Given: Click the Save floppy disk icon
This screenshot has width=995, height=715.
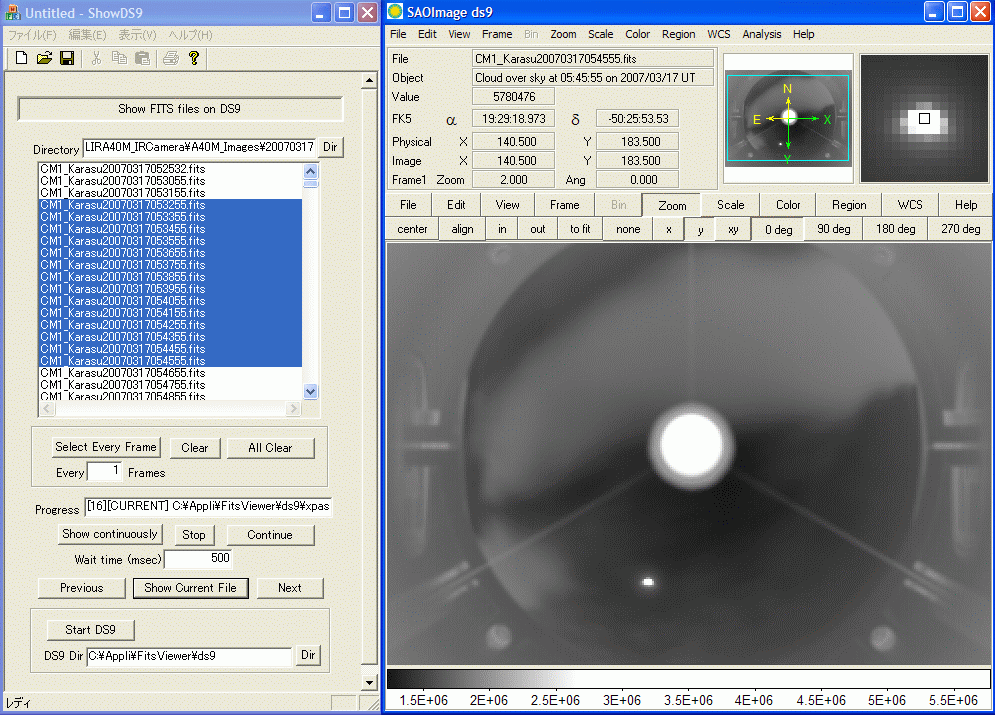Looking at the screenshot, I should [67, 58].
